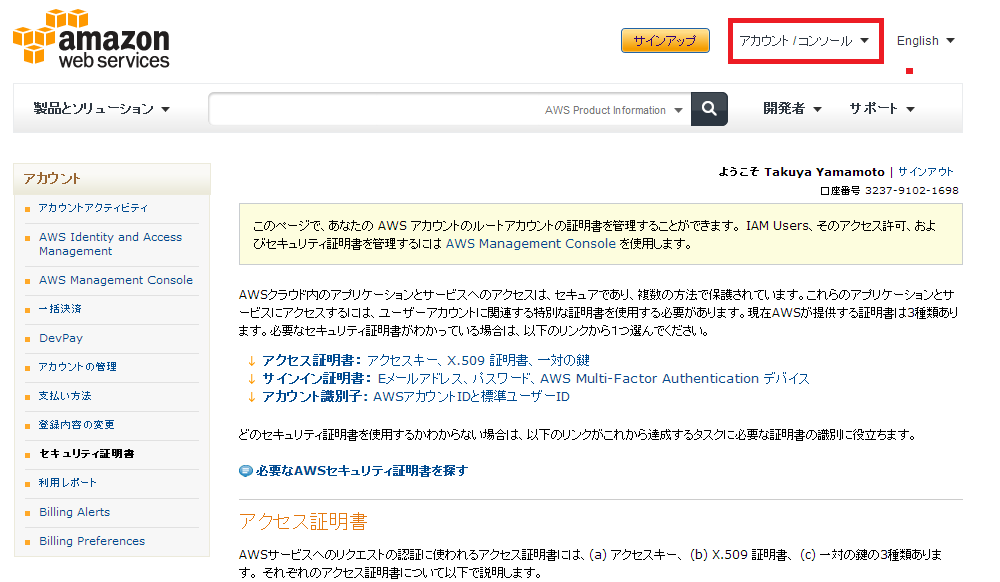Click the サインアップ button
Image resolution: width=1000 pixels, height=582 pixels.
click(665, 41)
